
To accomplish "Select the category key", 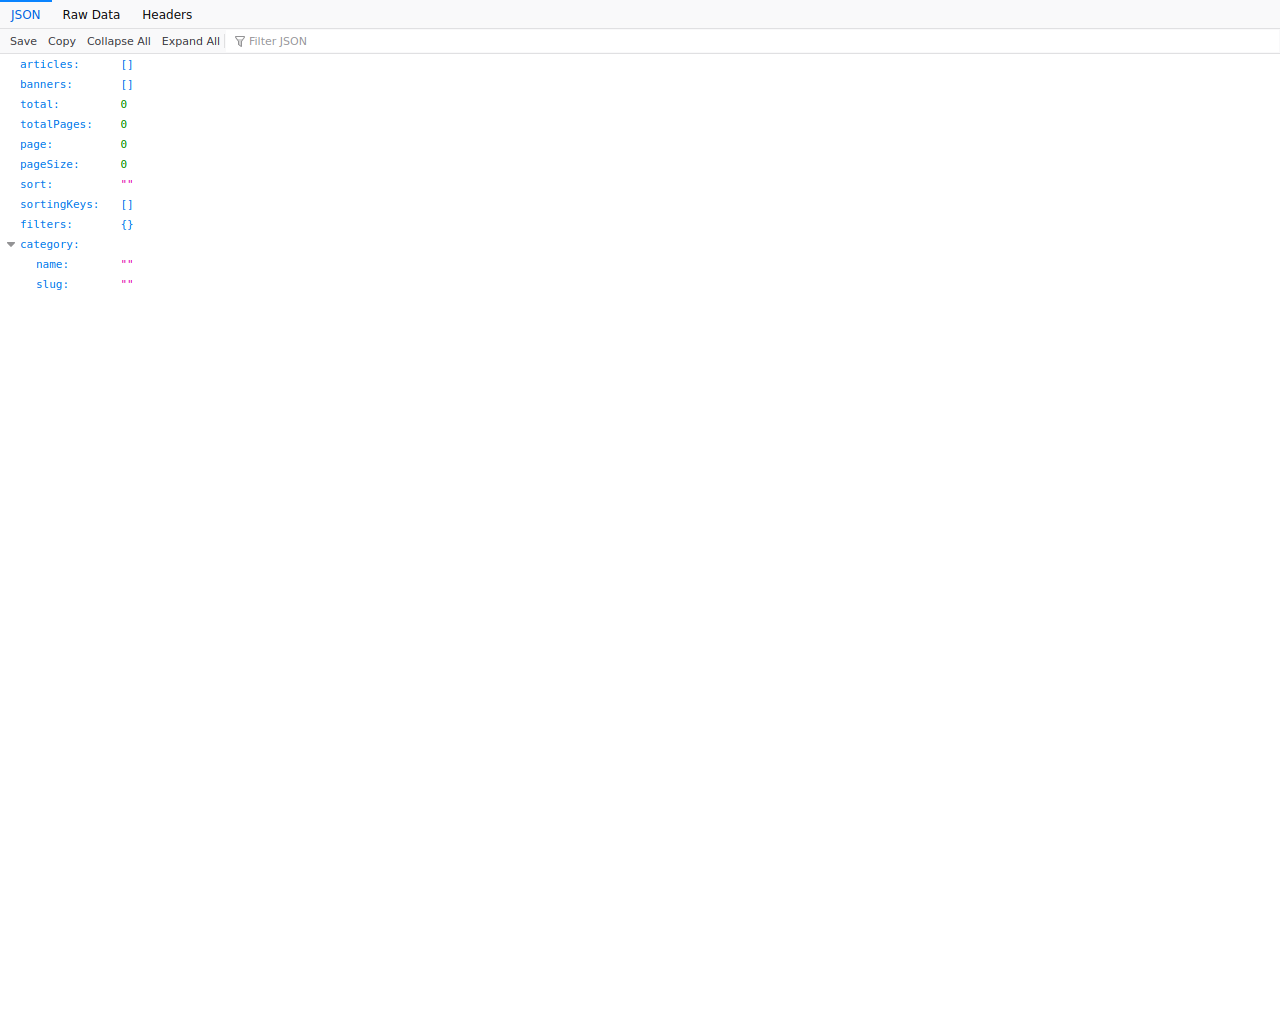I will [49, 244].
